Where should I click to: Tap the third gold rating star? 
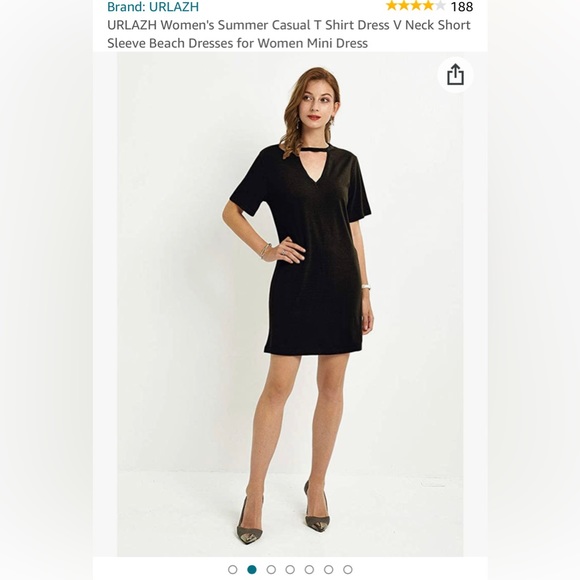pyautogui.click(x=416, y=6)
